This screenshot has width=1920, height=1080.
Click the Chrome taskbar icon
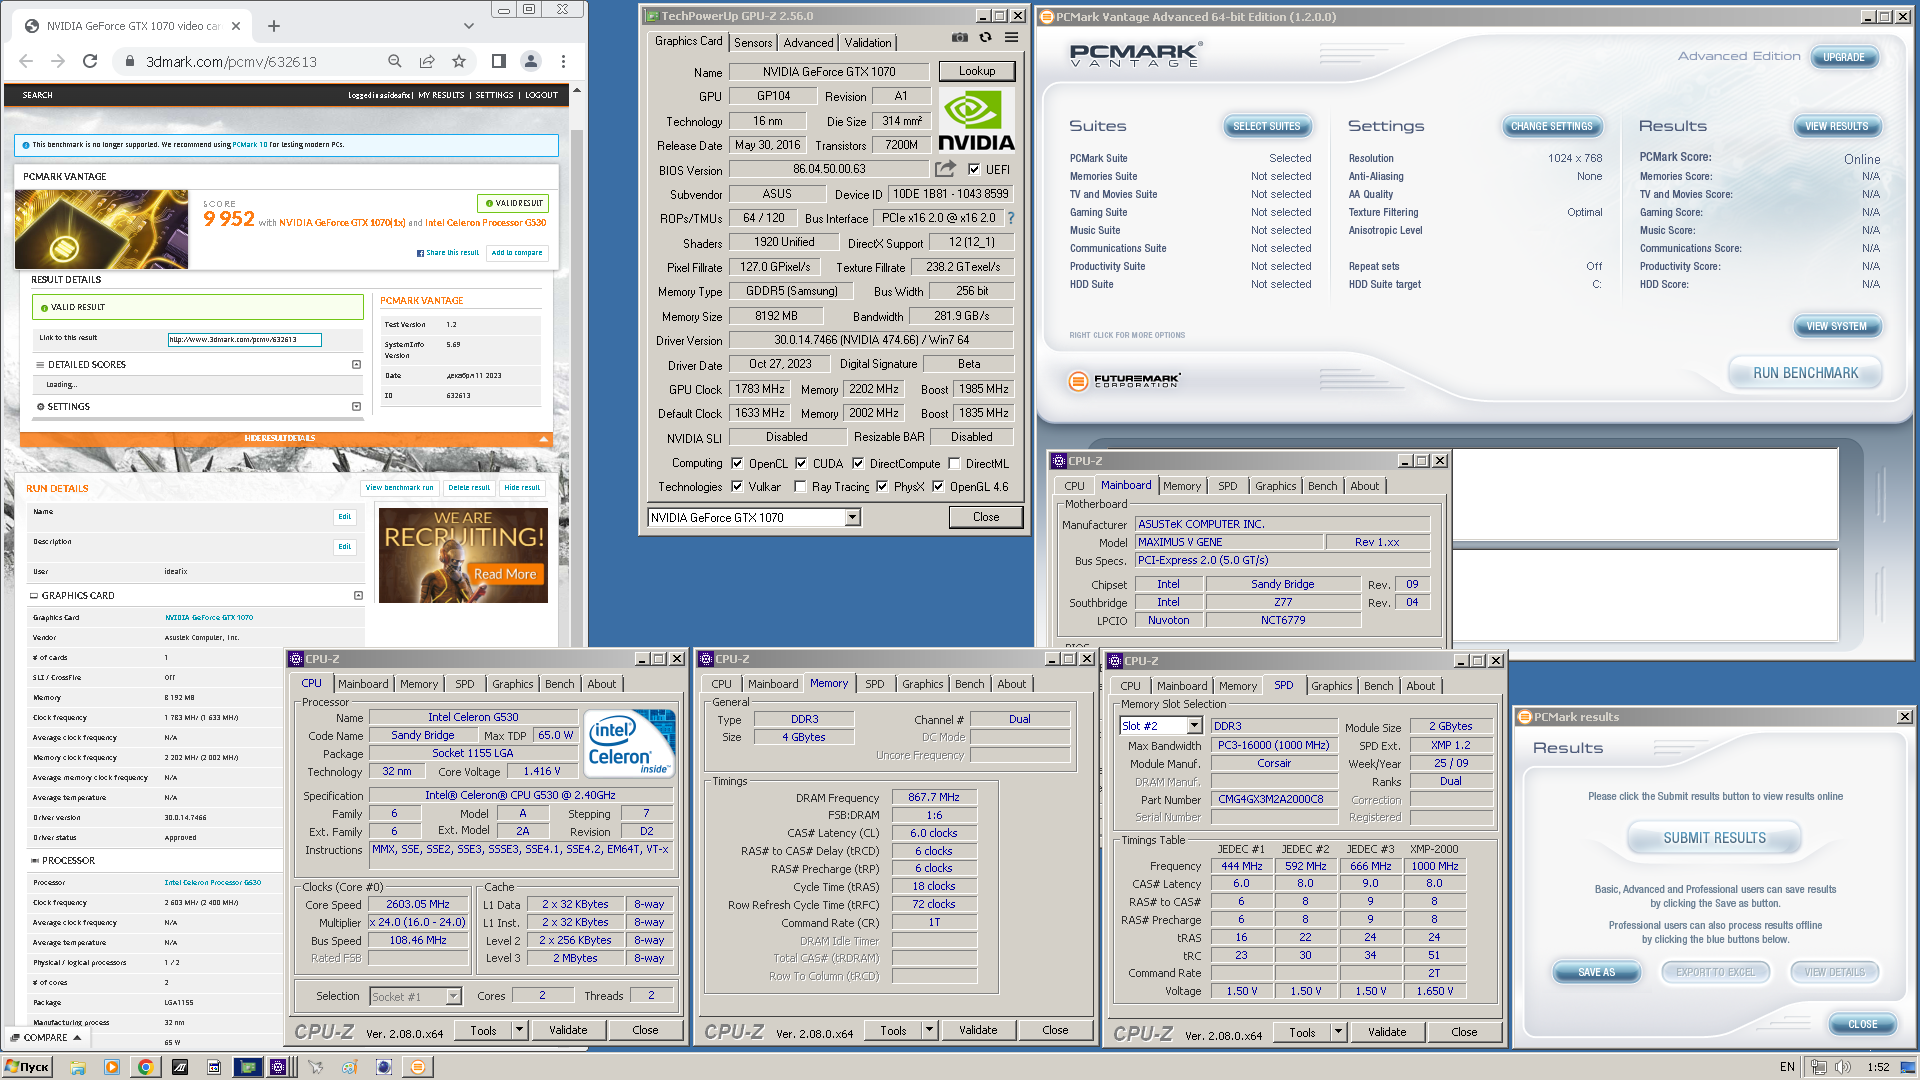[145, 1067]
